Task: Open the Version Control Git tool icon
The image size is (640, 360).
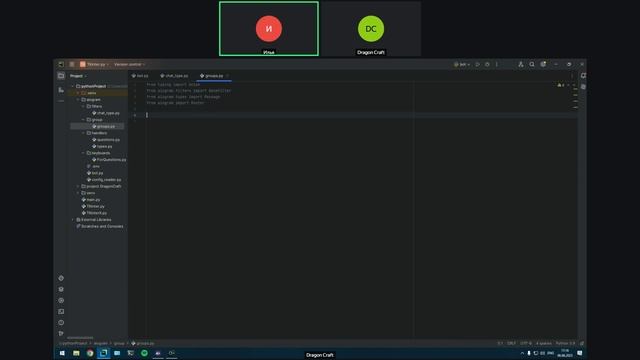Action: pos(61,333)
